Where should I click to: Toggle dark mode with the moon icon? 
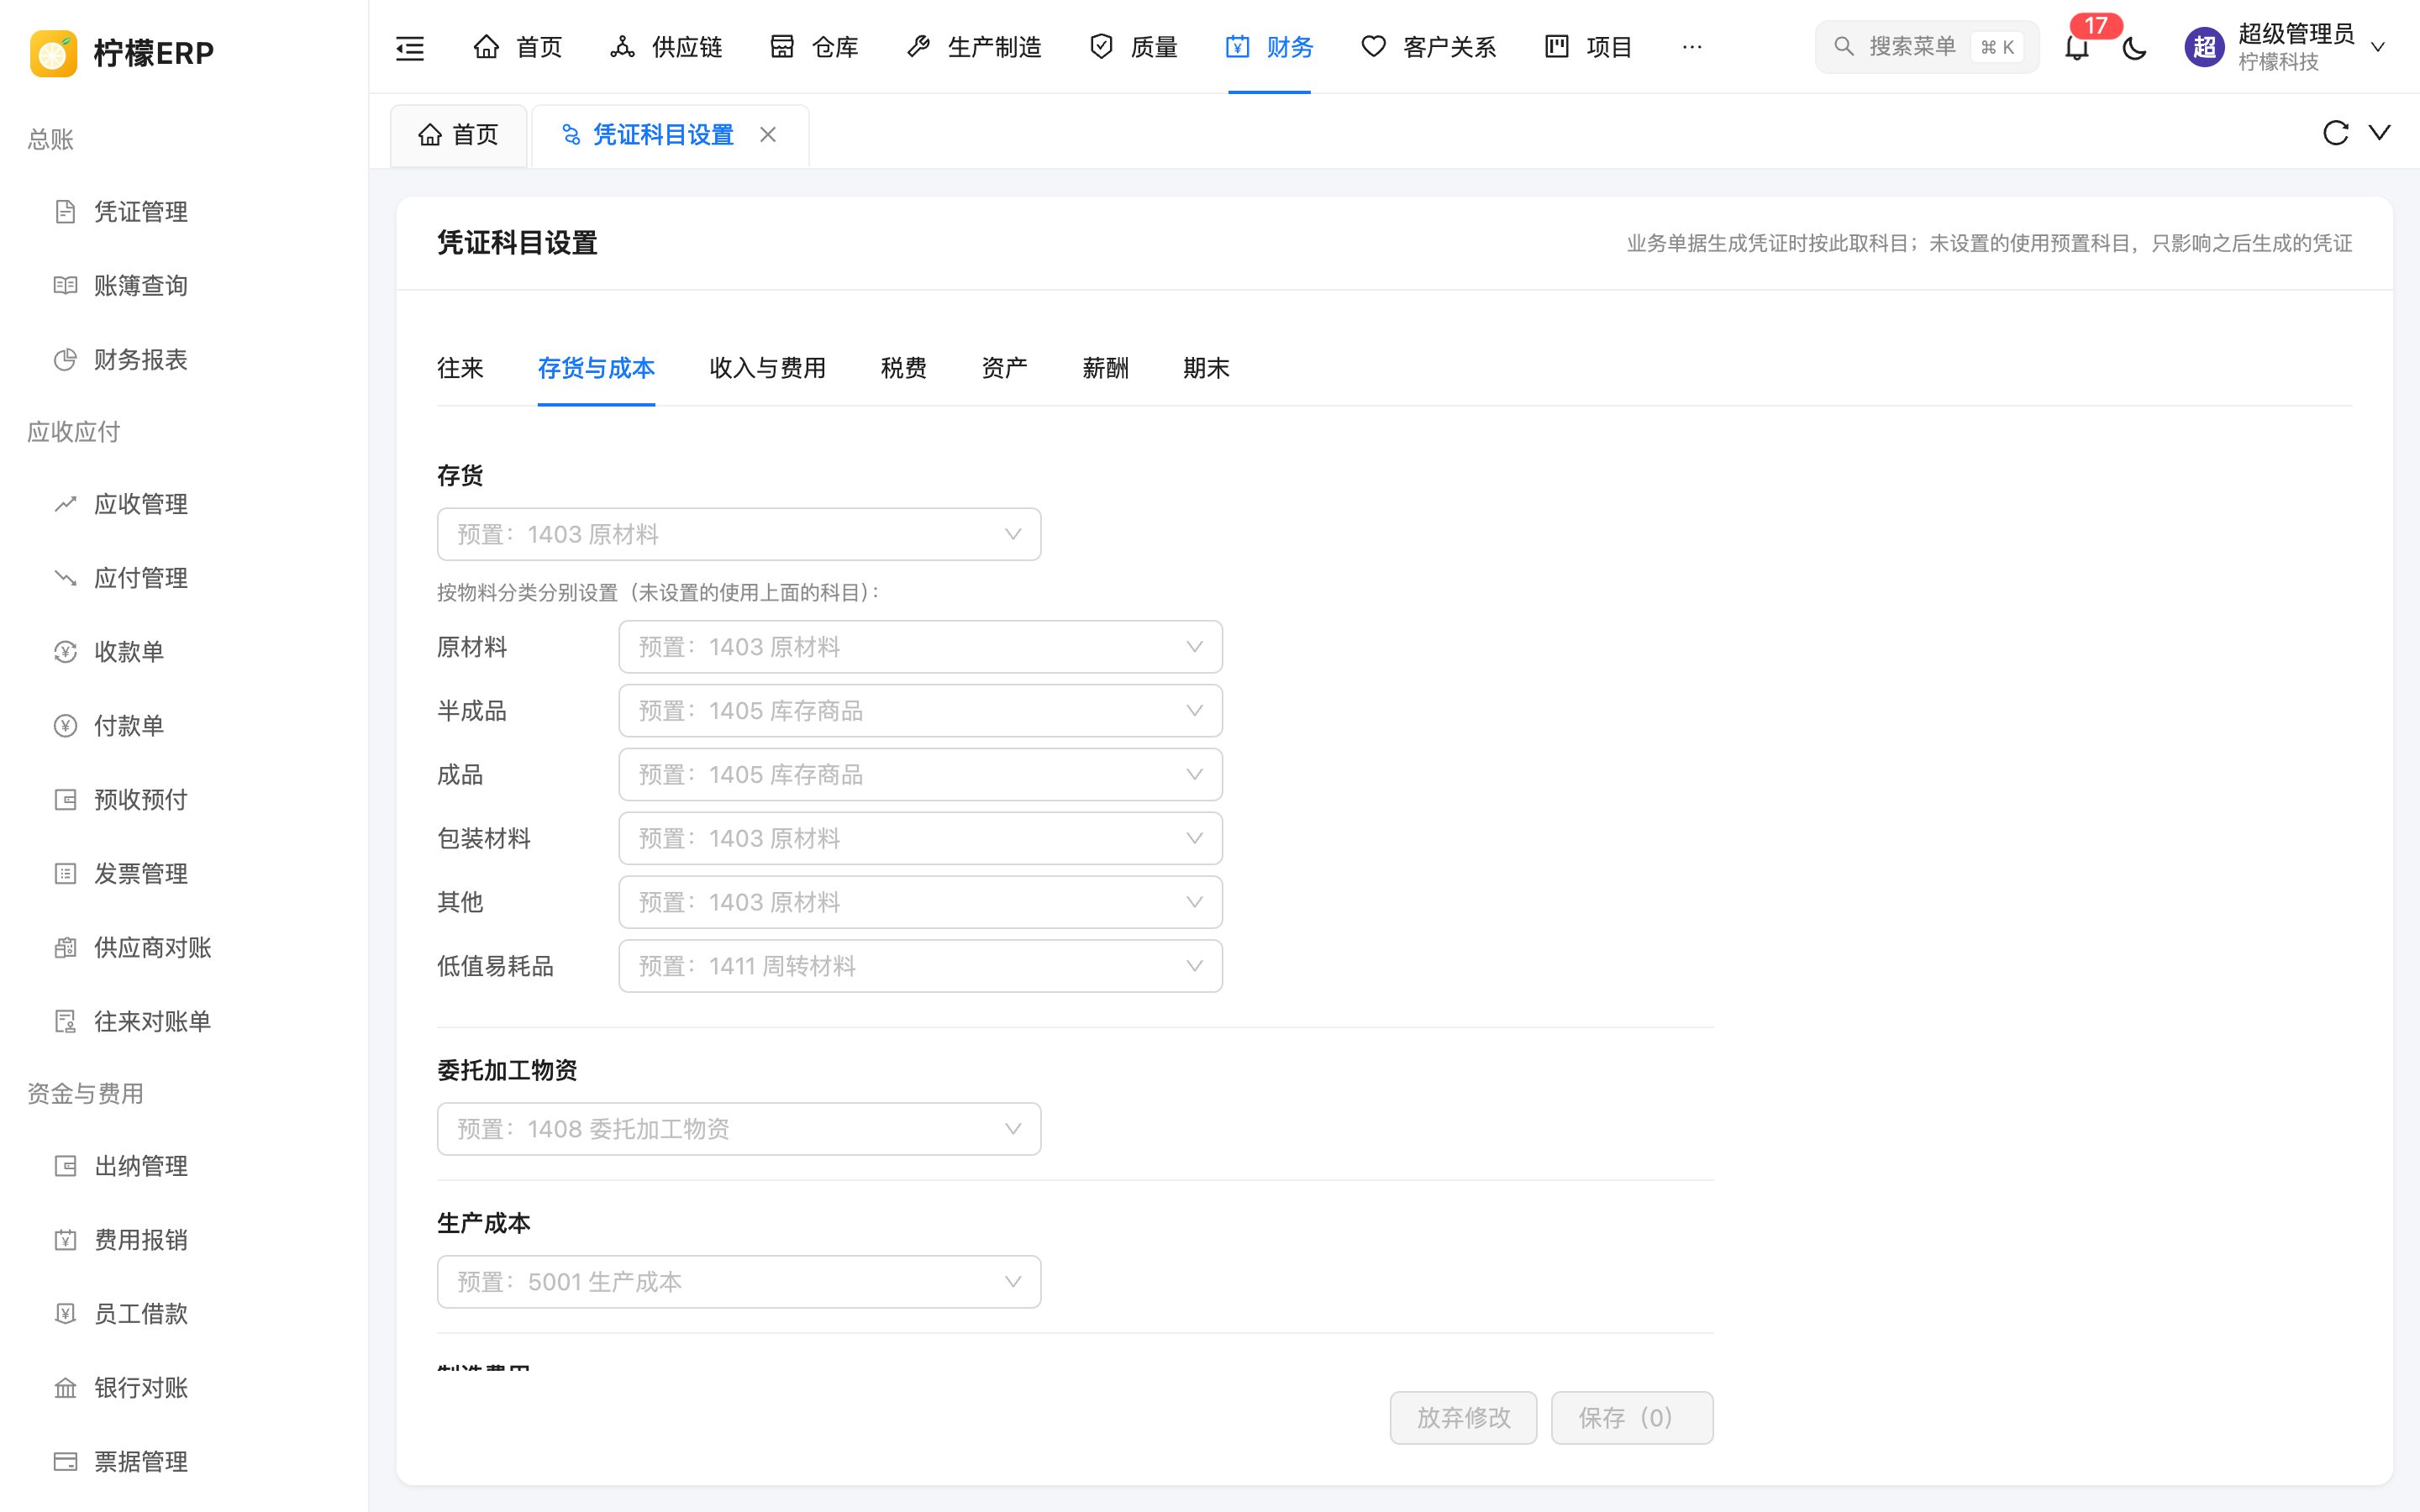(2134, 47)
